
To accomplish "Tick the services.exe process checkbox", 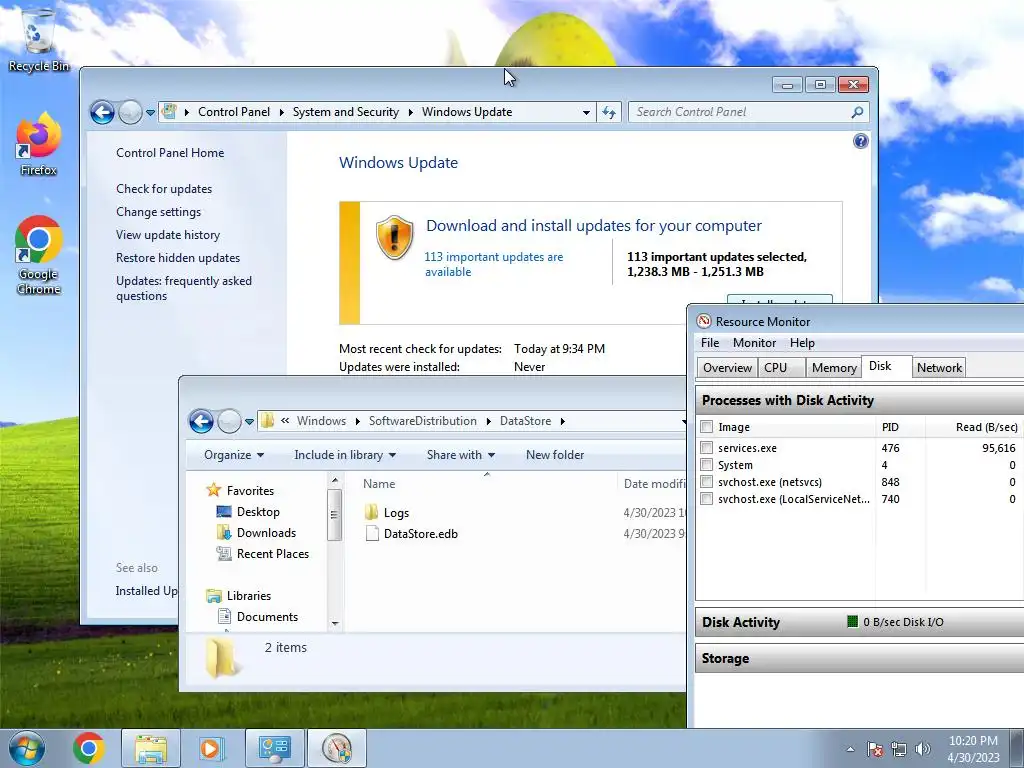I will [706, 447].
